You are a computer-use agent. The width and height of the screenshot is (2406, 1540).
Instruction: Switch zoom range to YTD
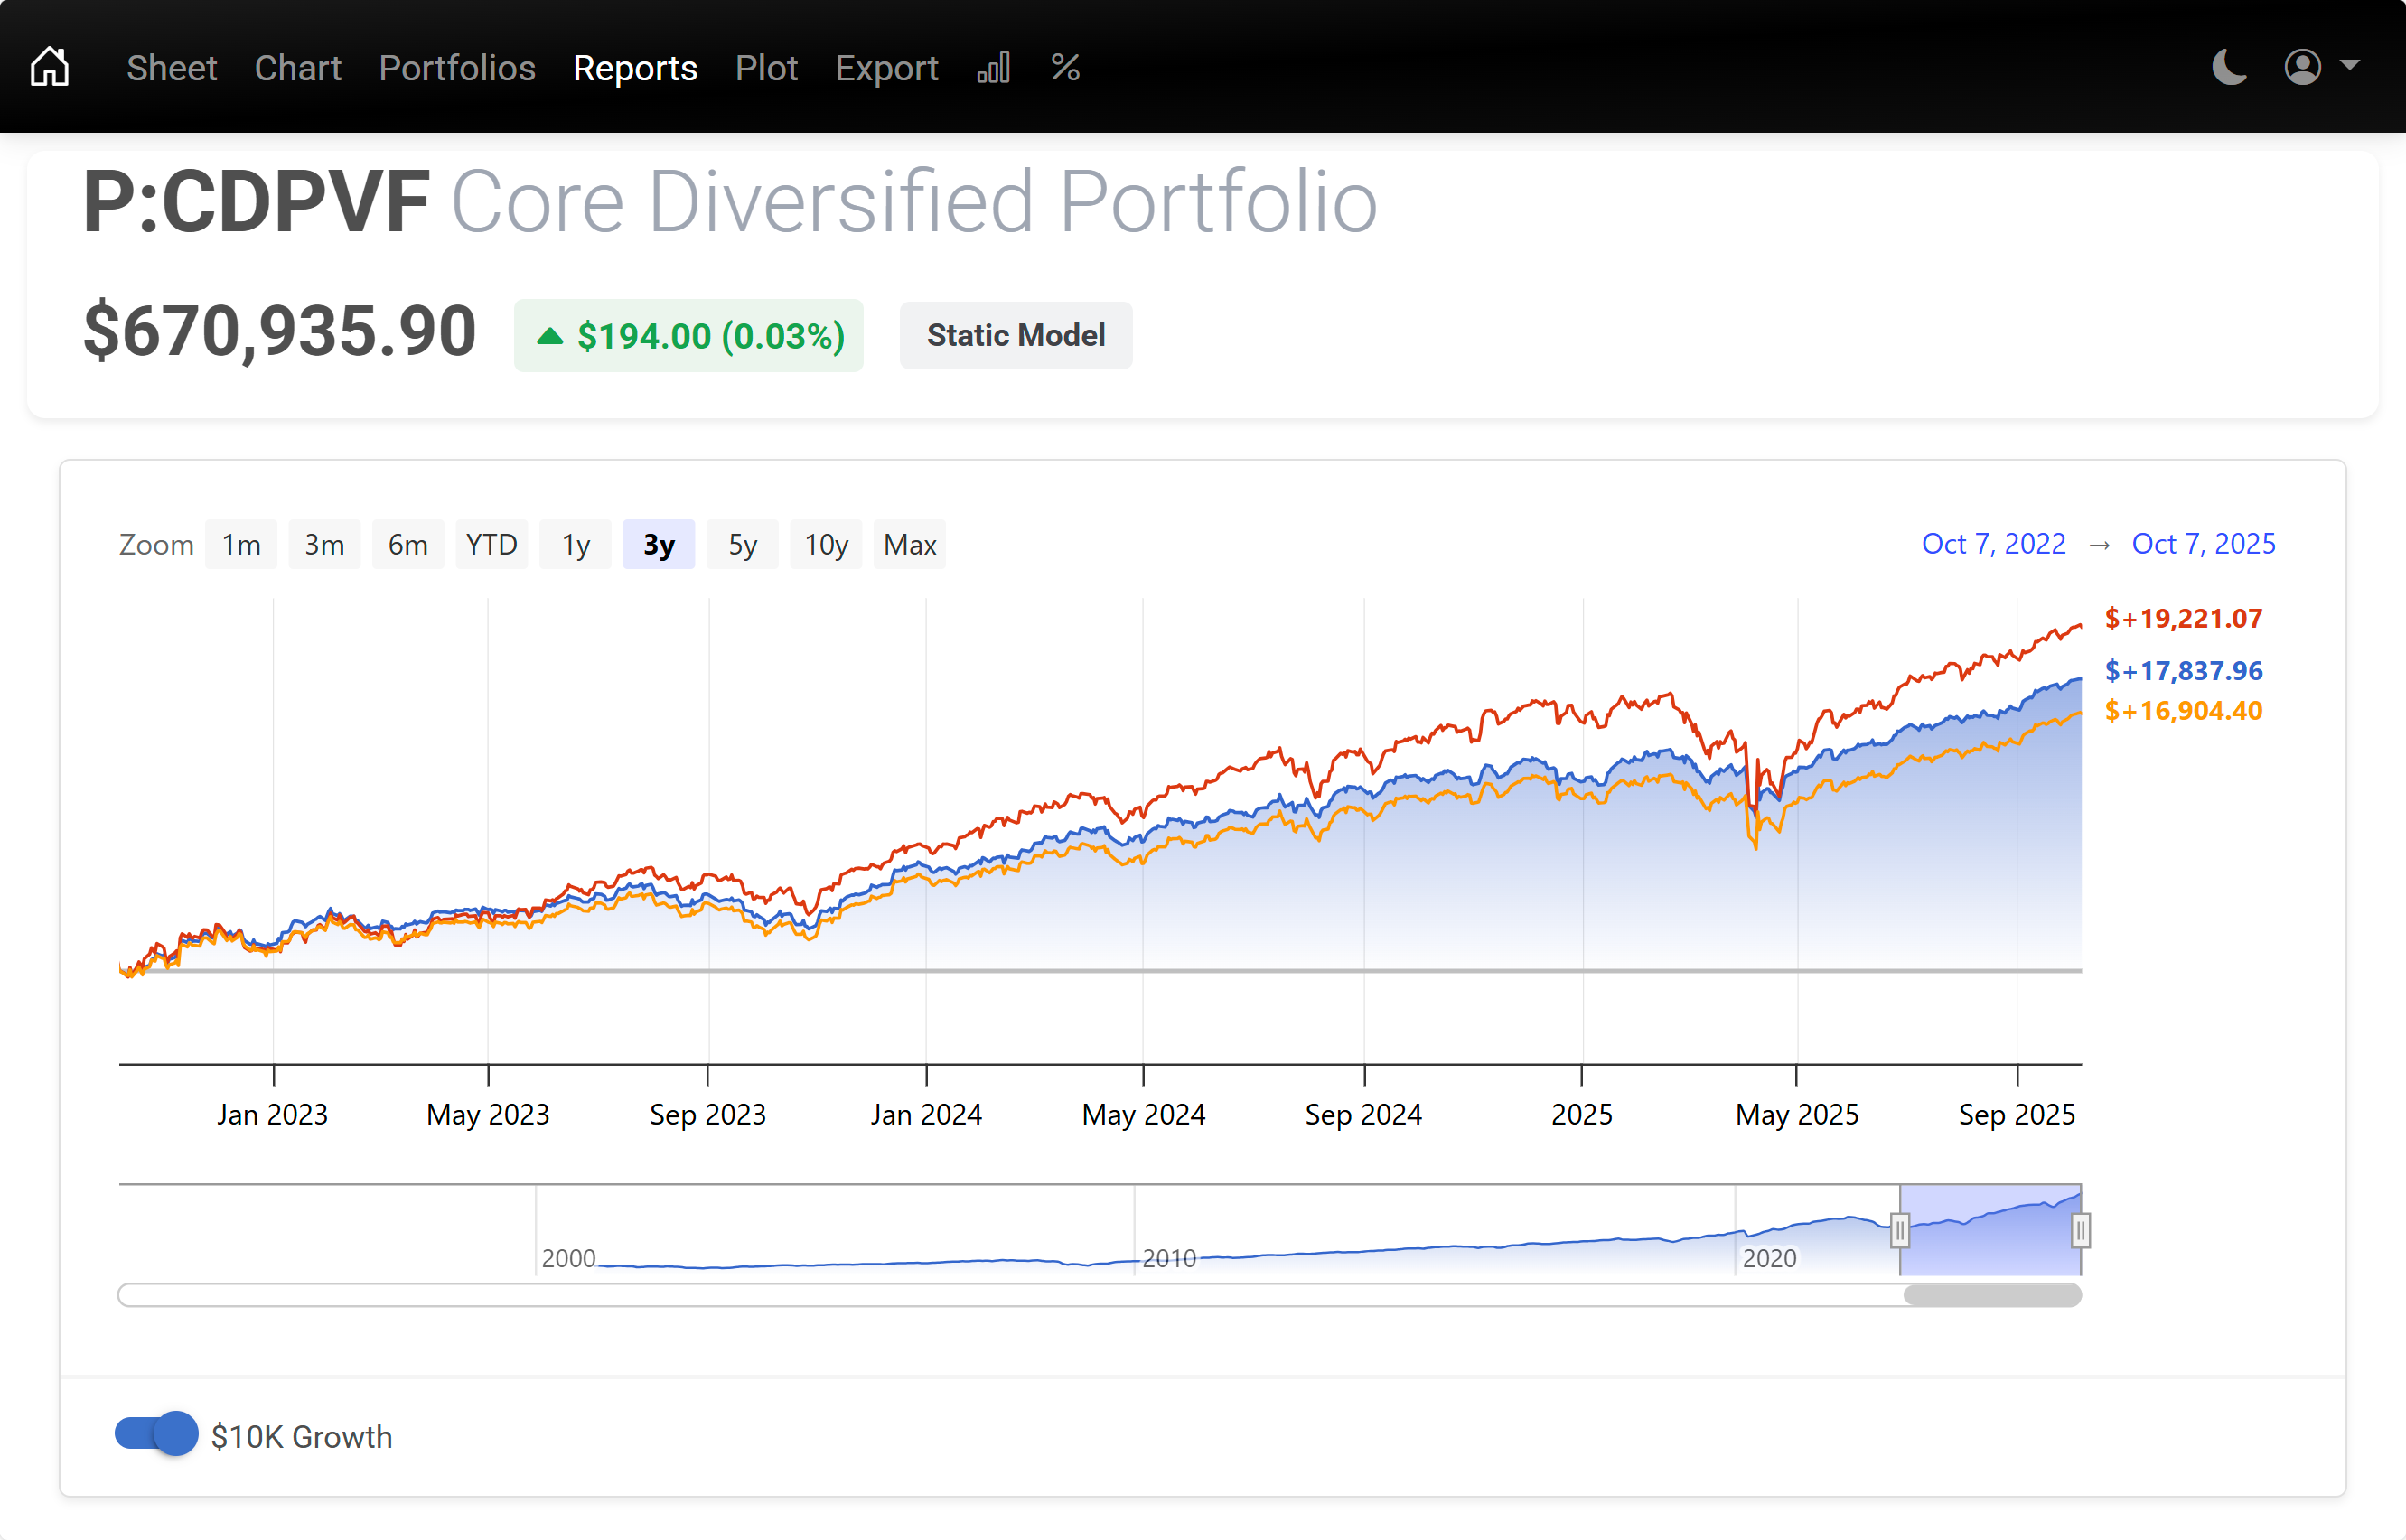(491, 544)
